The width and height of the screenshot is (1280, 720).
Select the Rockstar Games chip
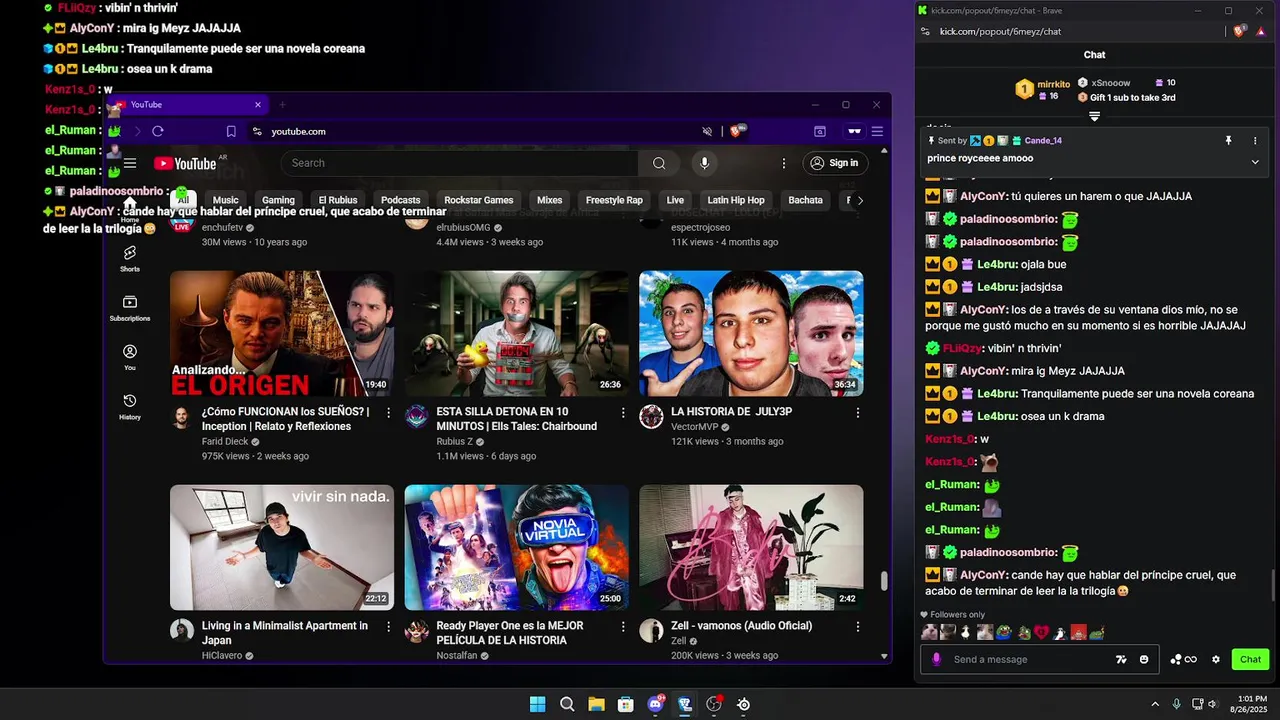click(479, 200)
